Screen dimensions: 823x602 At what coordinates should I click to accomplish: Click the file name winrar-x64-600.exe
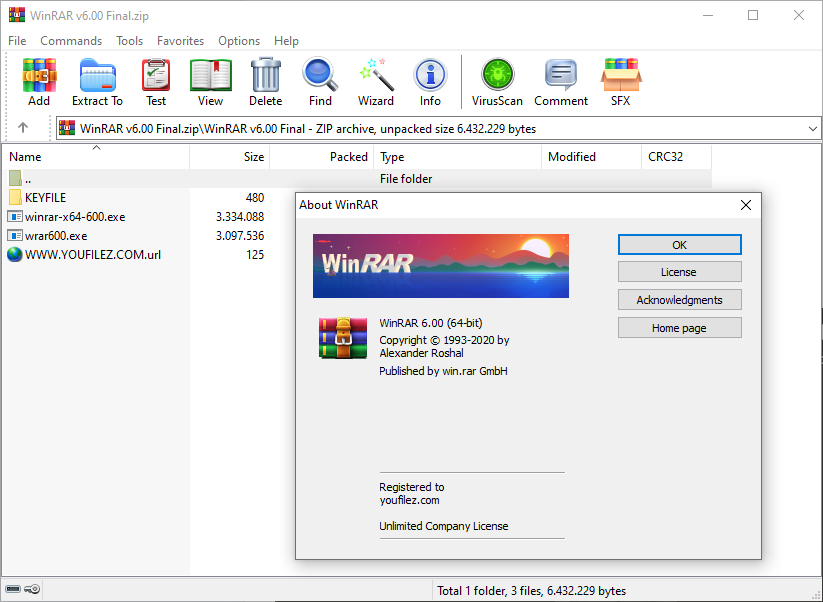click(75, 216)
